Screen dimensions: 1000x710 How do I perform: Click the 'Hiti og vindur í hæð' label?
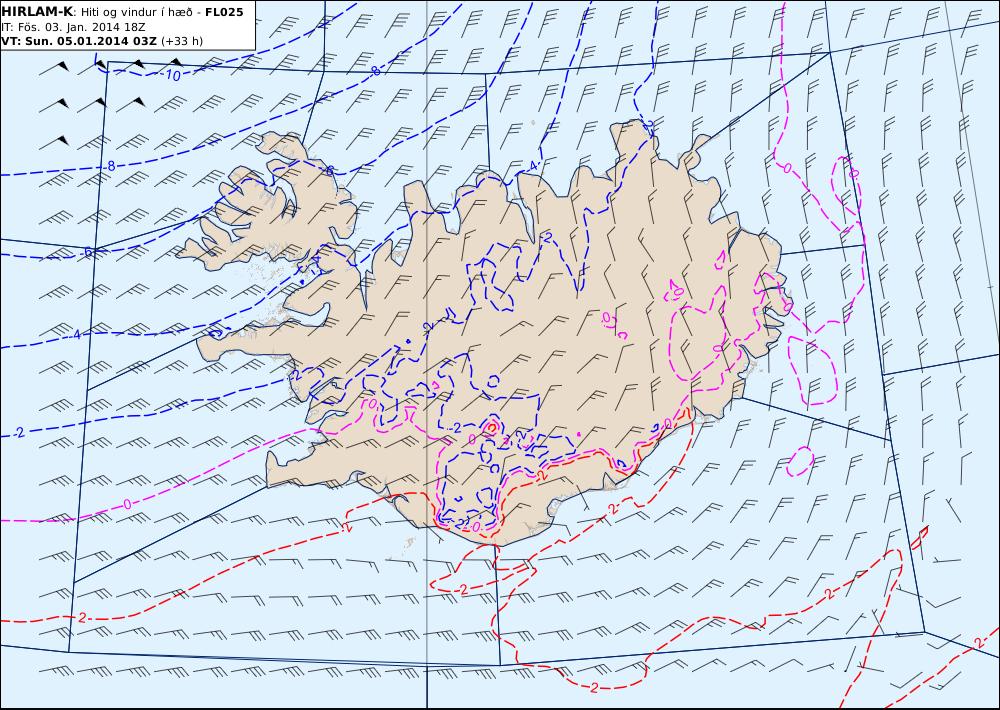(x=139, y=12)
